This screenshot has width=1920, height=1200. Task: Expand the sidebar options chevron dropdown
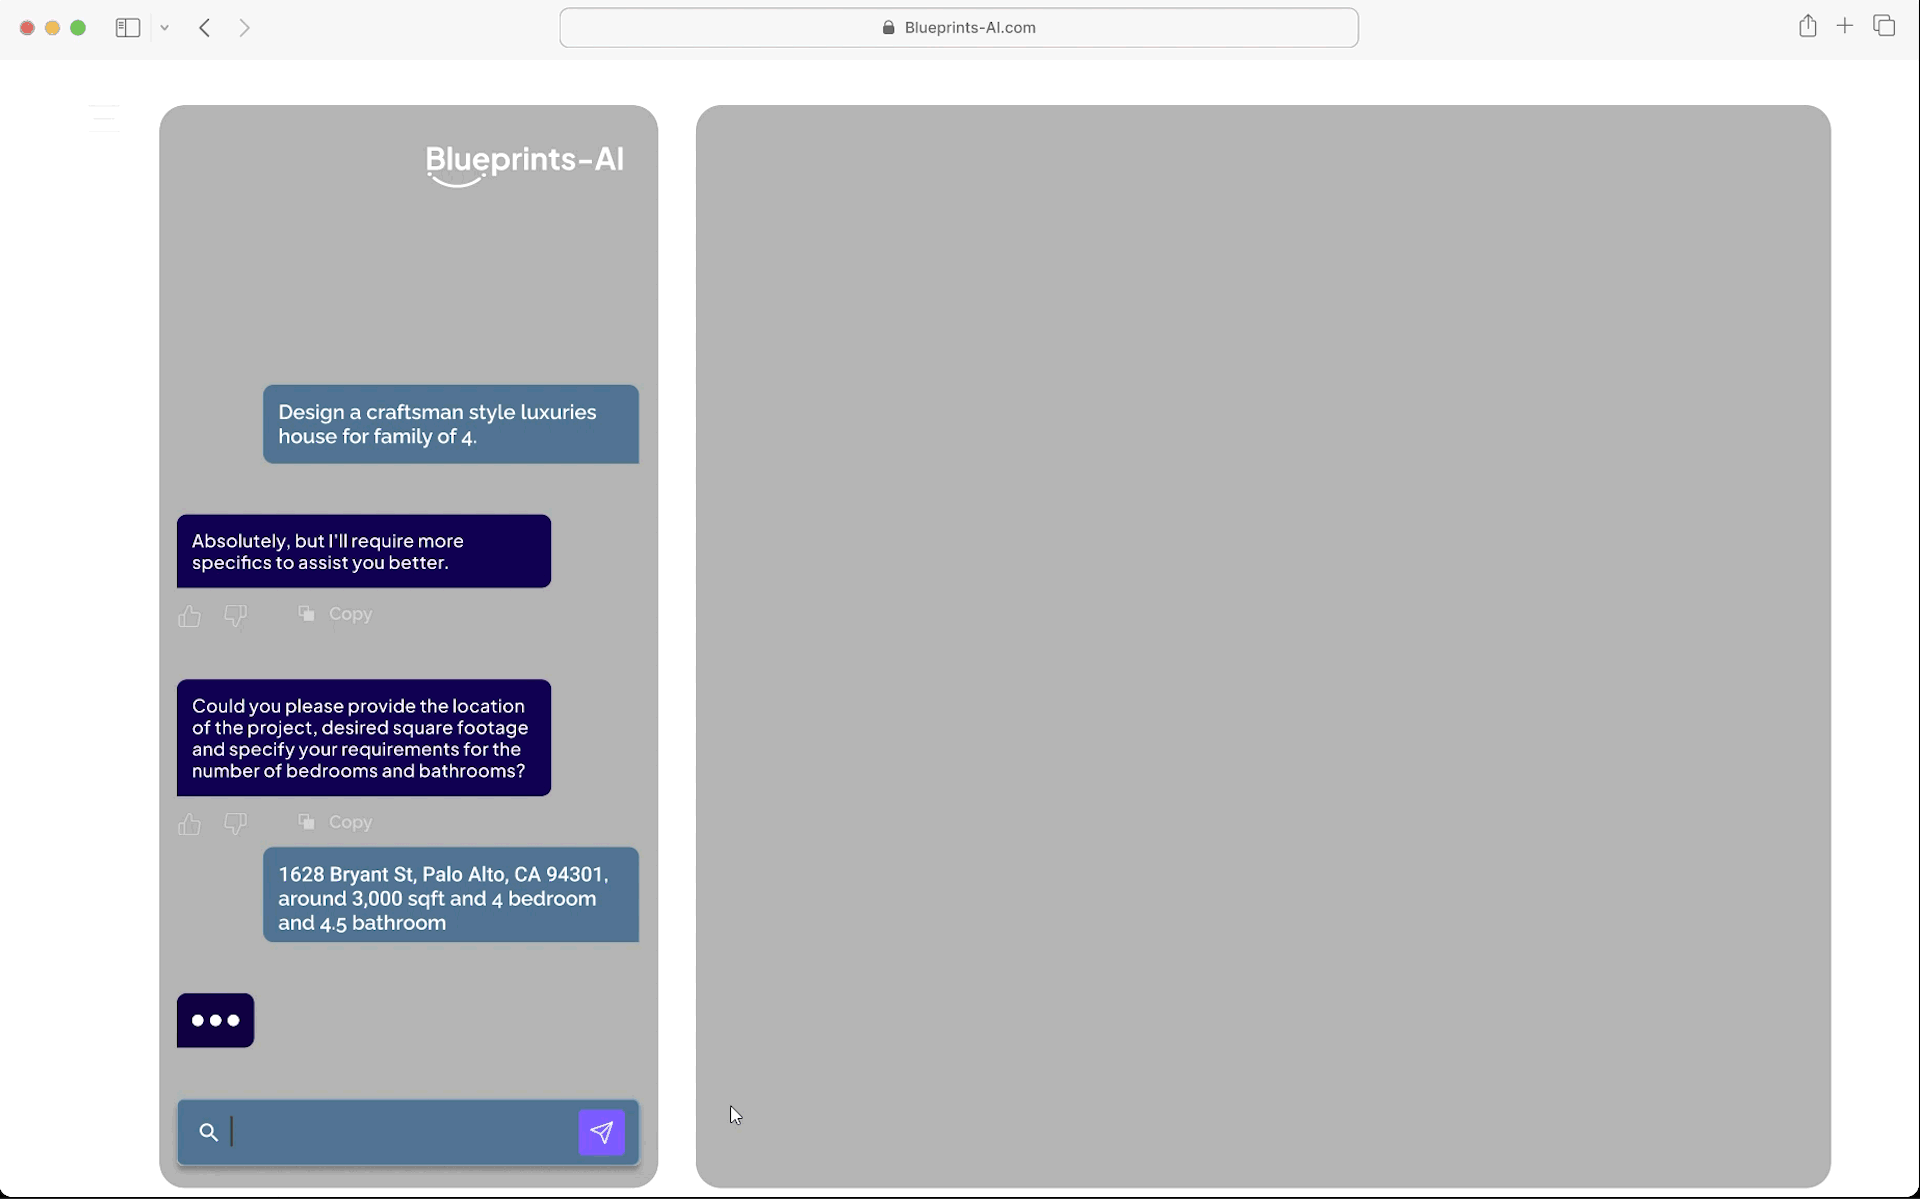pos(165,28)
